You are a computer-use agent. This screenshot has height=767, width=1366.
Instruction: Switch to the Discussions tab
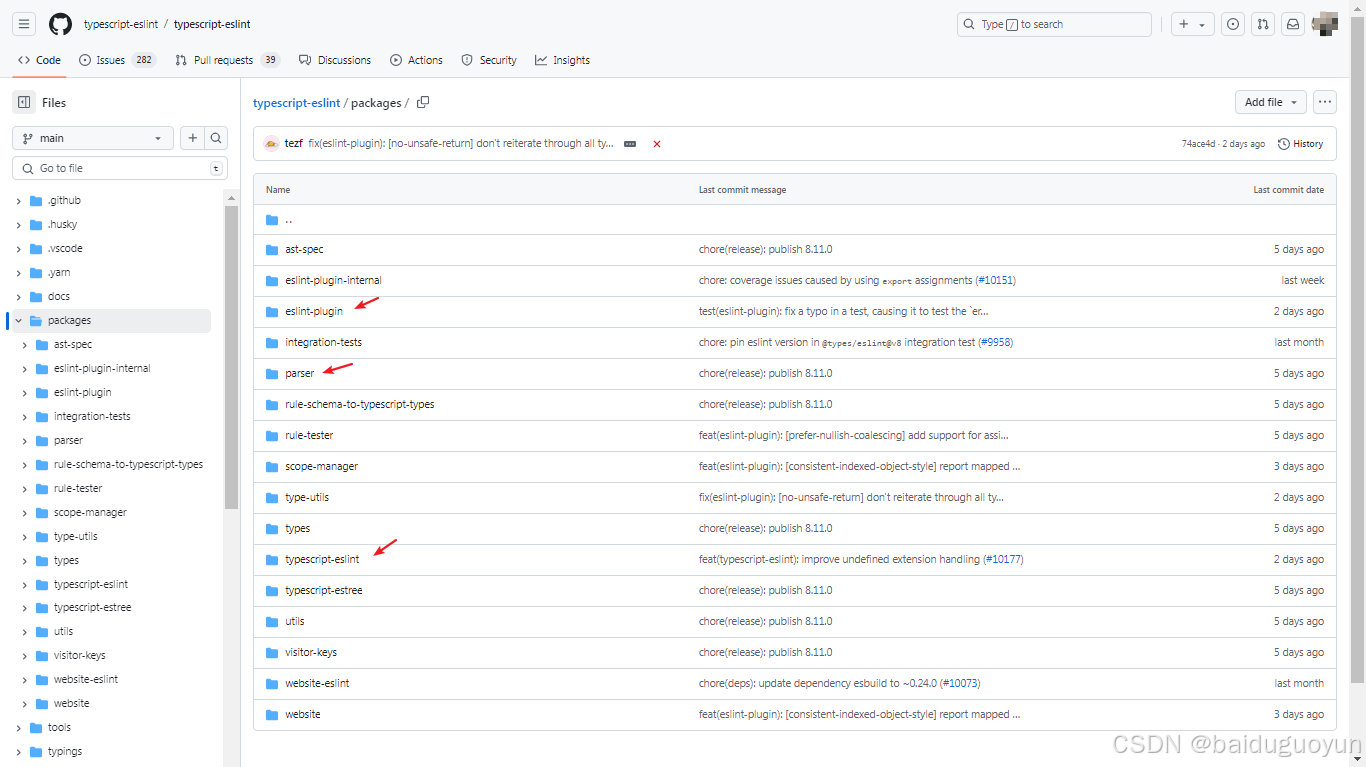335,60
